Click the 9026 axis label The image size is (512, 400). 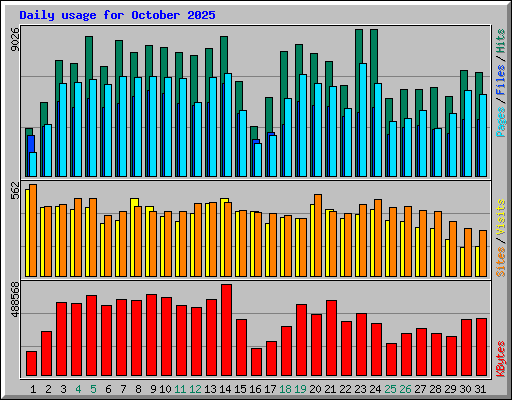[15, 40]
